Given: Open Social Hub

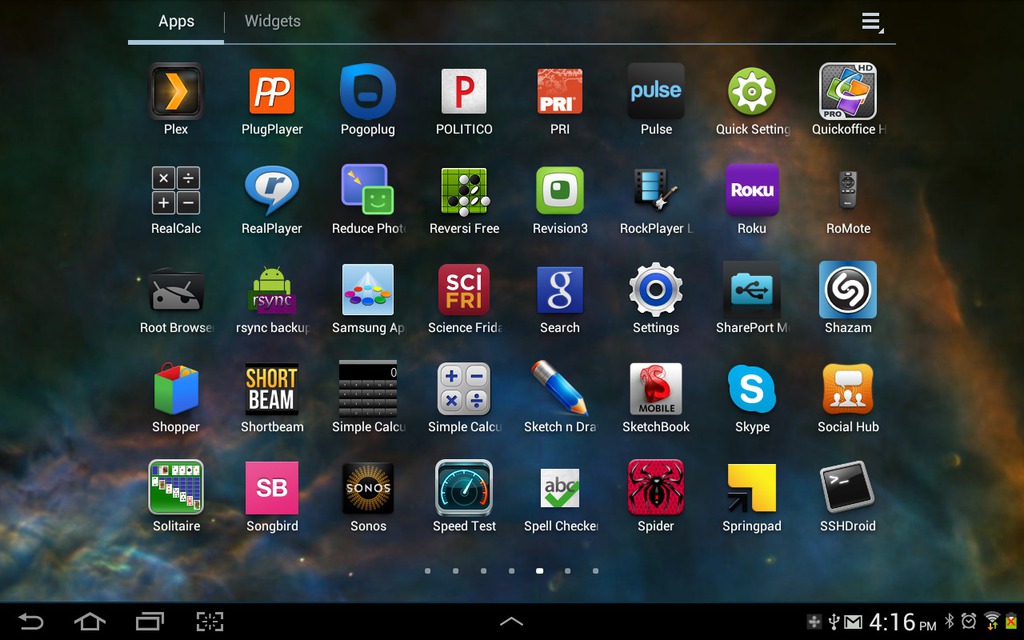Looking at the screenshot, I should click(848, 389).
